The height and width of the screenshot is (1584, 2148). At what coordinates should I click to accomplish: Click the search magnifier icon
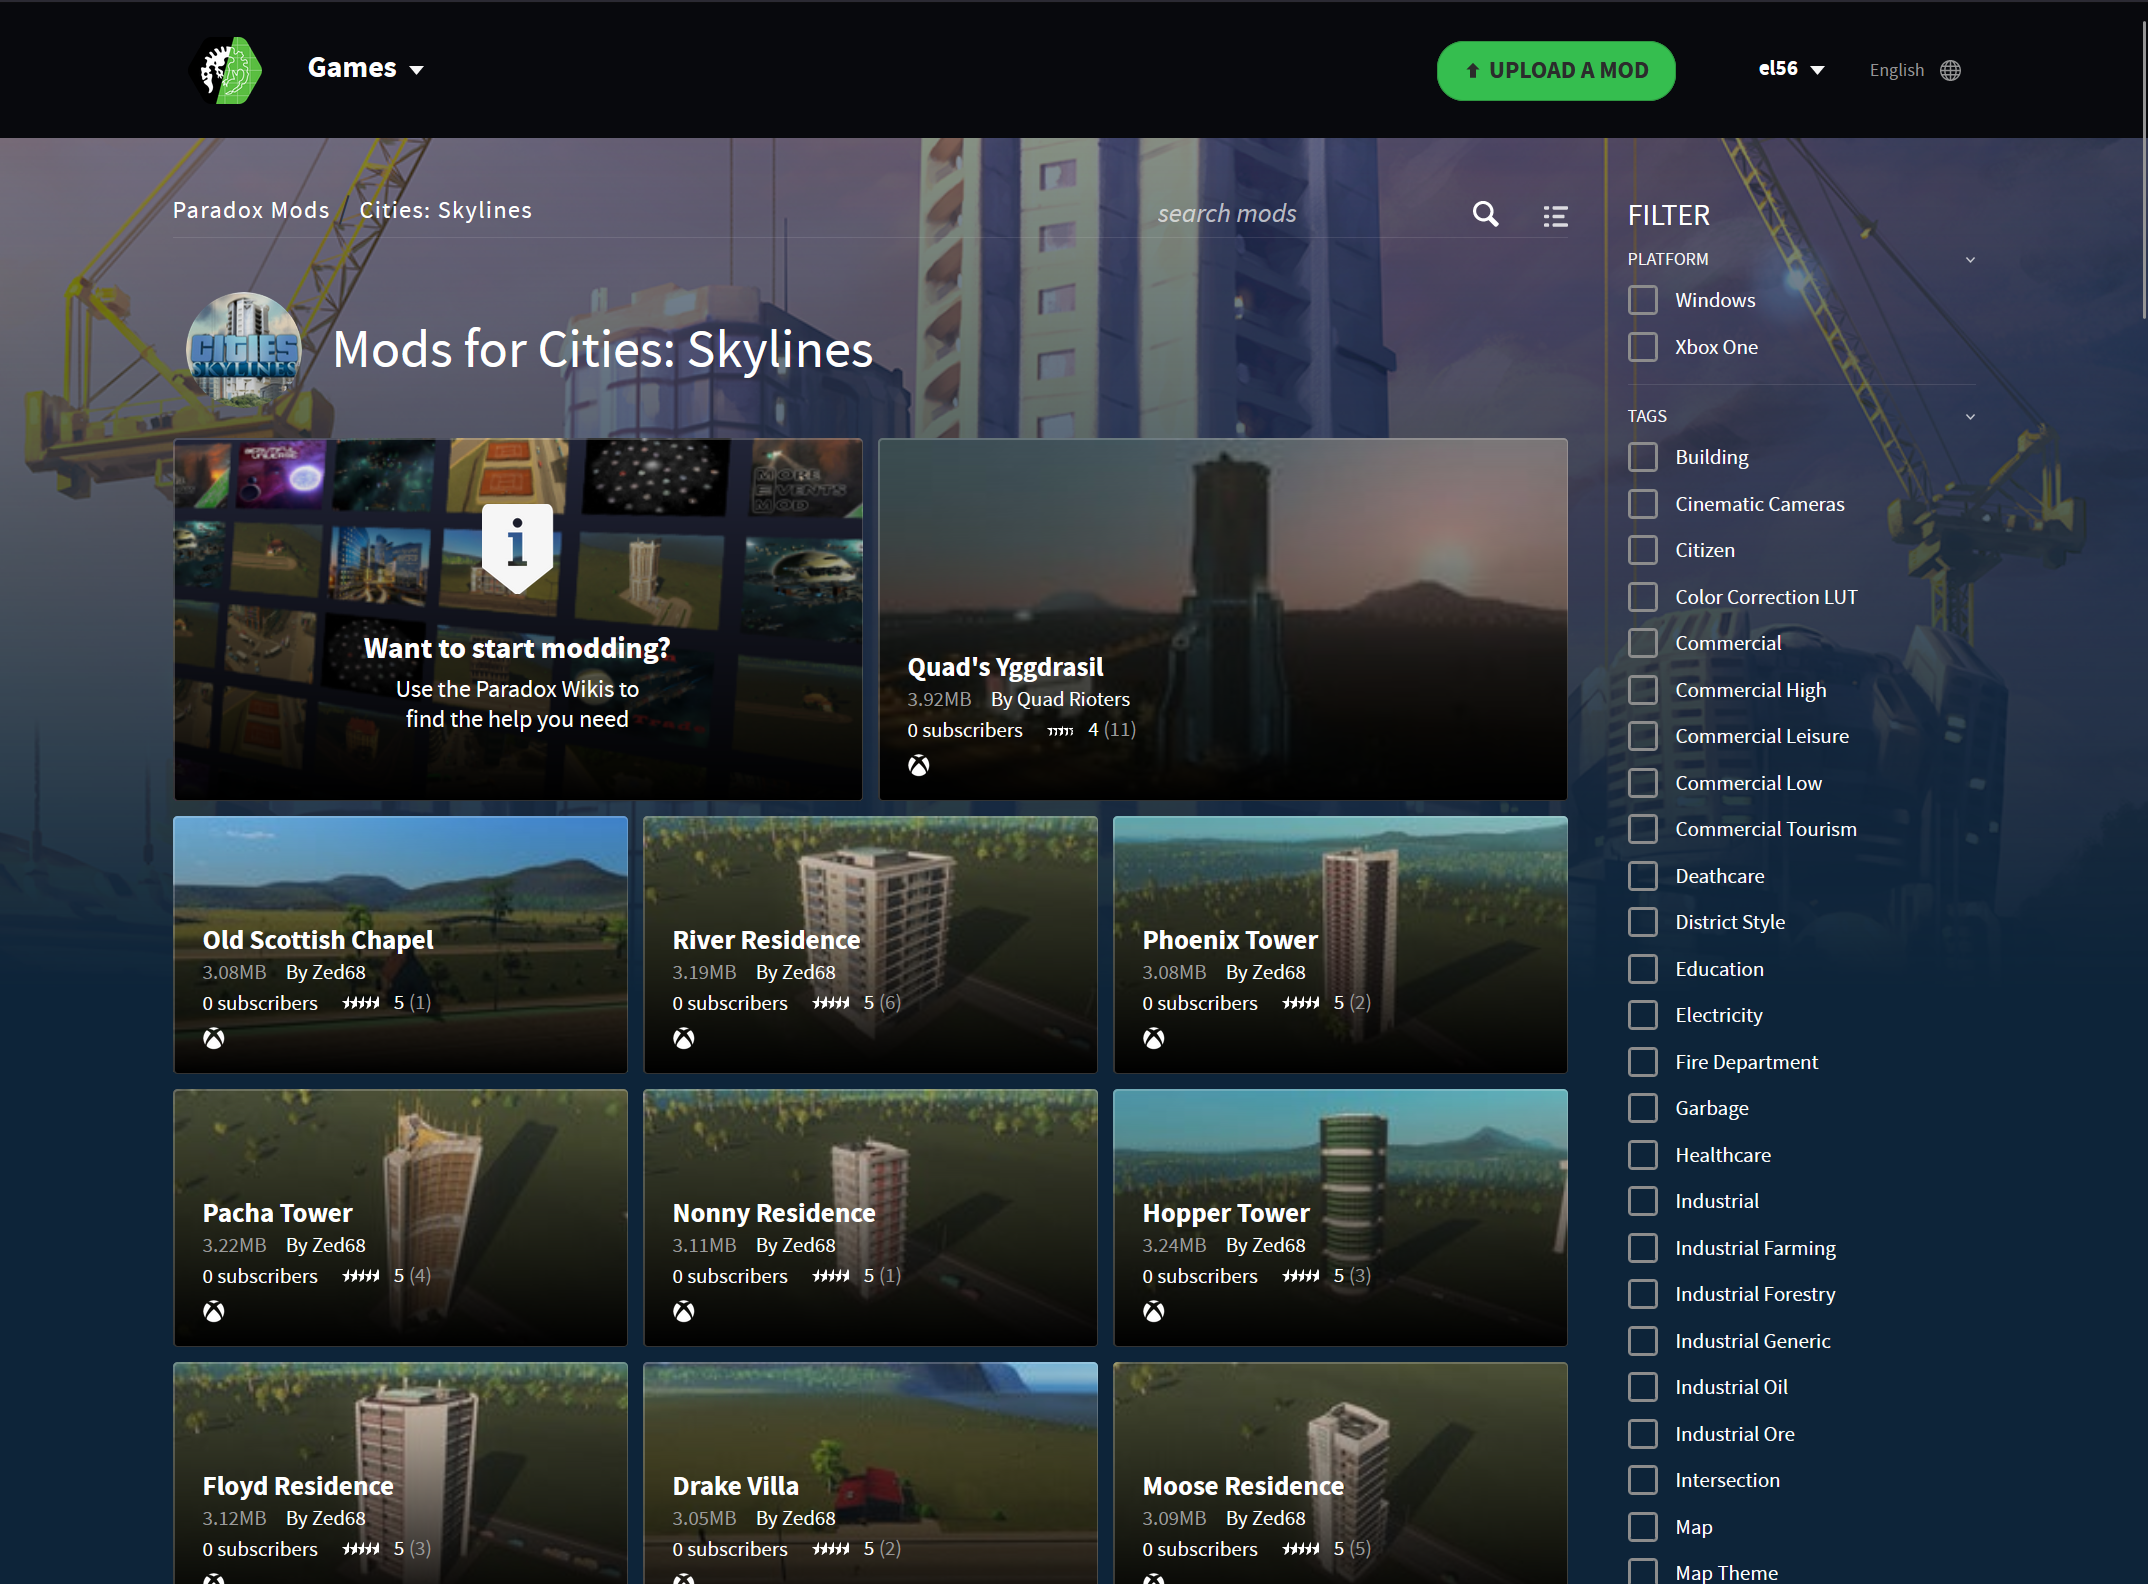1485,214
